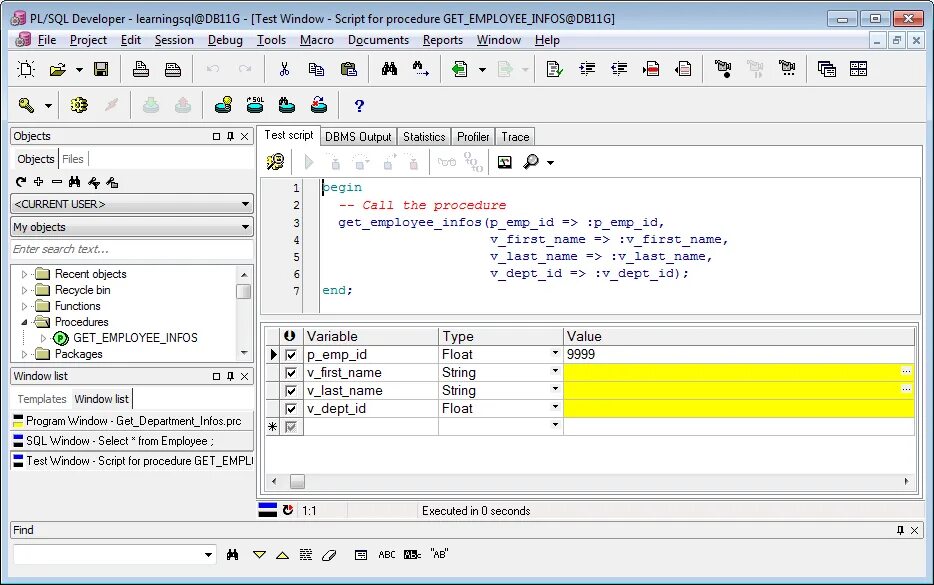Image resolution: width=934 pixels, height=585 pixels.
Task: Click the find previous up arrow icon
Action: pos(282,555)
